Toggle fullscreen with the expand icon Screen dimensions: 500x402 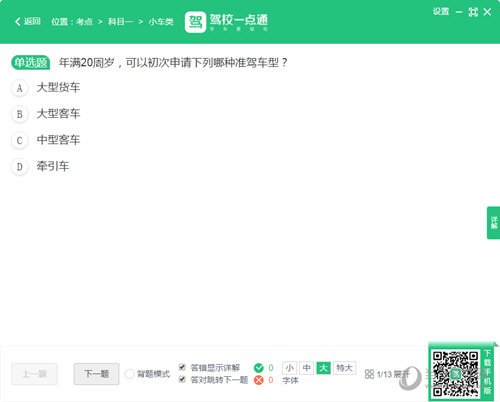coord(473,12)
